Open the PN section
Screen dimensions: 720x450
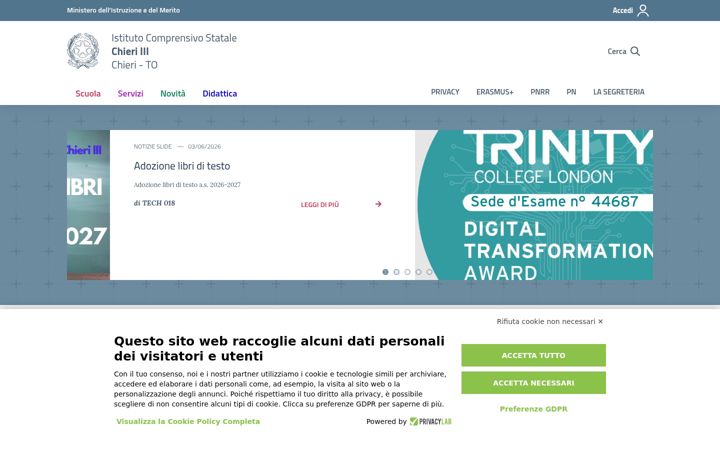click(x=571, y=92)
